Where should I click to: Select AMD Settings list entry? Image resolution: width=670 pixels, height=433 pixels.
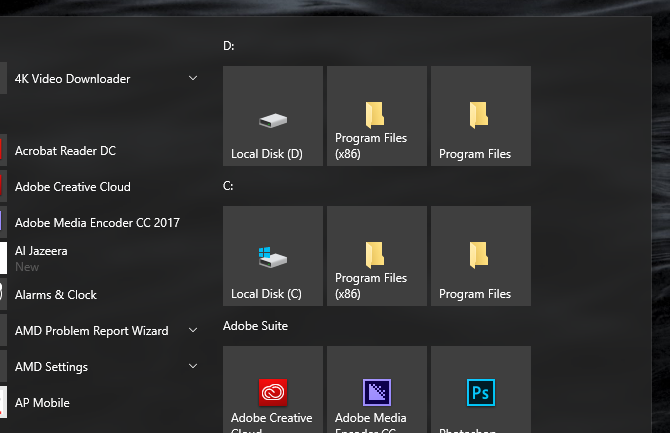[x=103, y=367]
